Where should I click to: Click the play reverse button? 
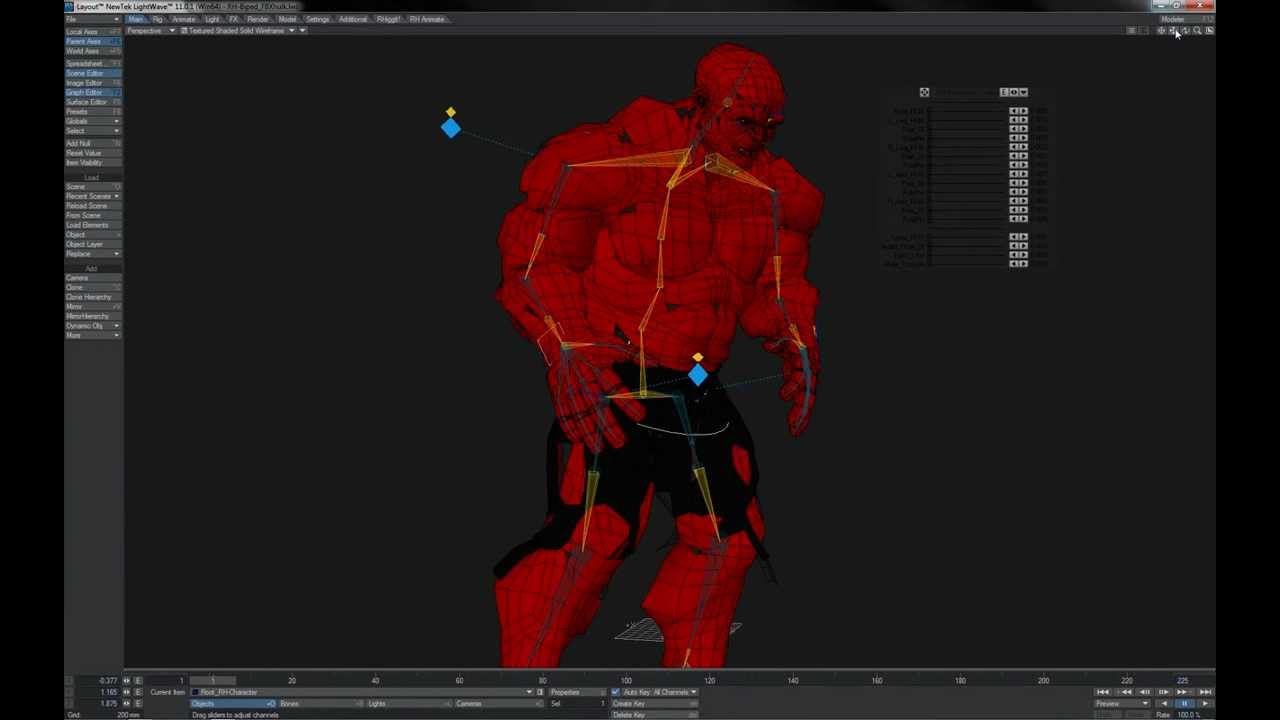[x=1164, y=704]
